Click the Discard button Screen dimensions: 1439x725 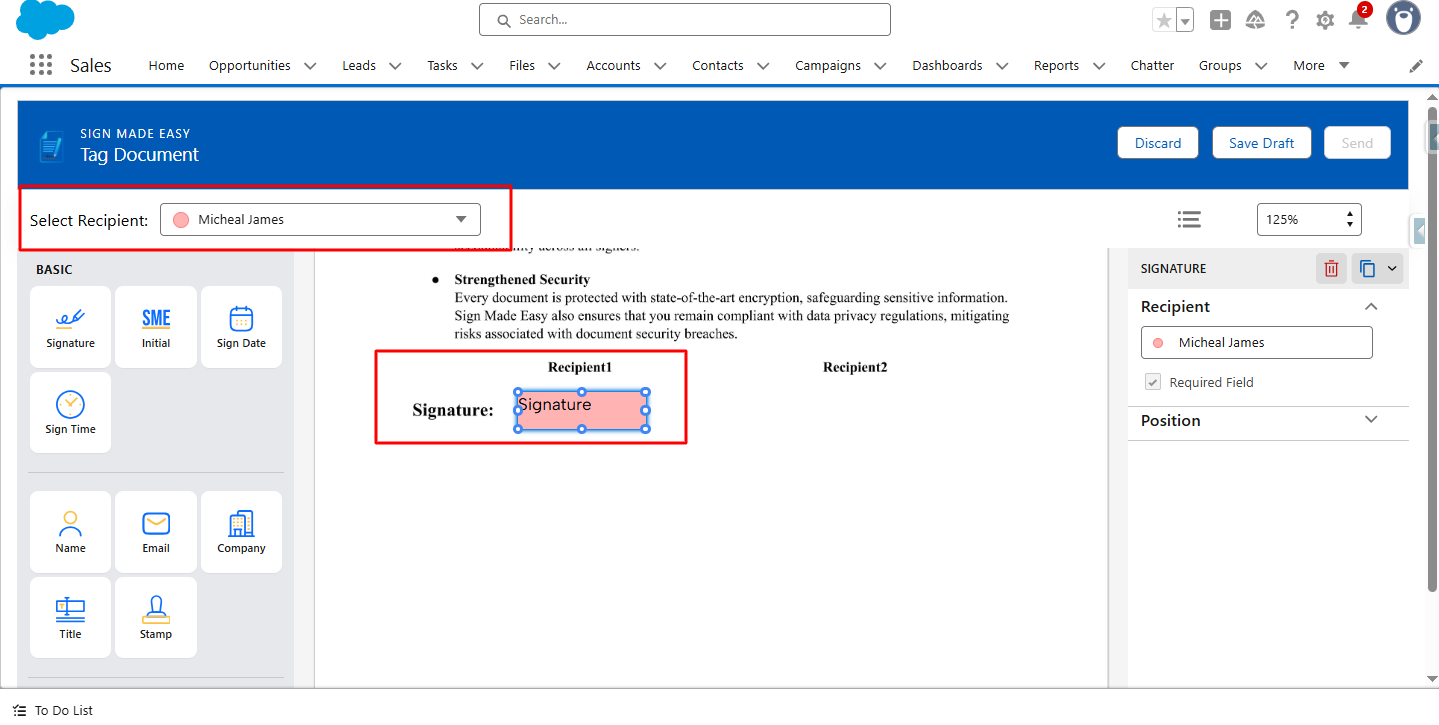pos(1157,143)
